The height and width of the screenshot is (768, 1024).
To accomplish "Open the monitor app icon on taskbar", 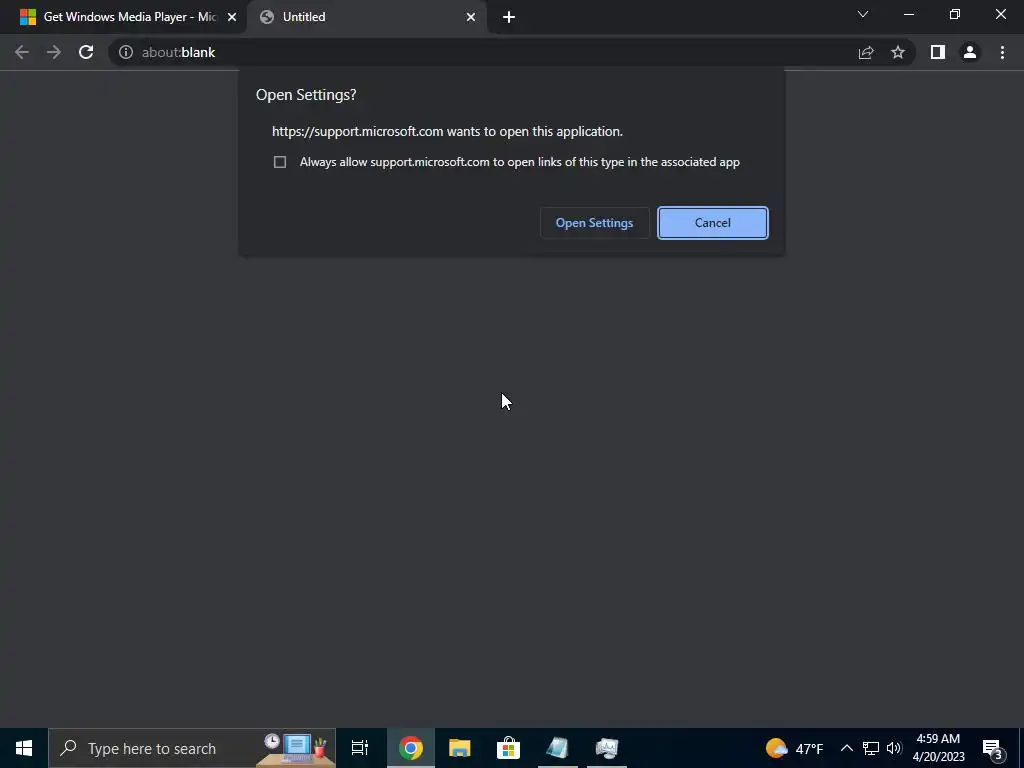I will click(x=607, y=748).
